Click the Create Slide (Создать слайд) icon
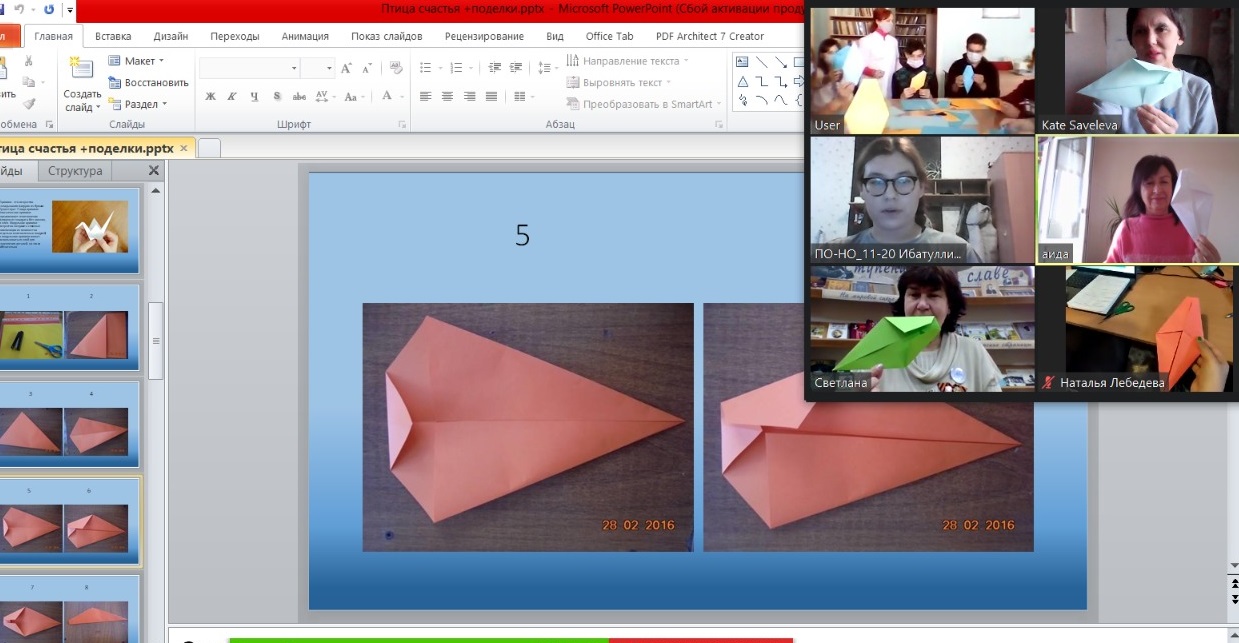This screenshot has width=1239, height=643. pos(80,68)
